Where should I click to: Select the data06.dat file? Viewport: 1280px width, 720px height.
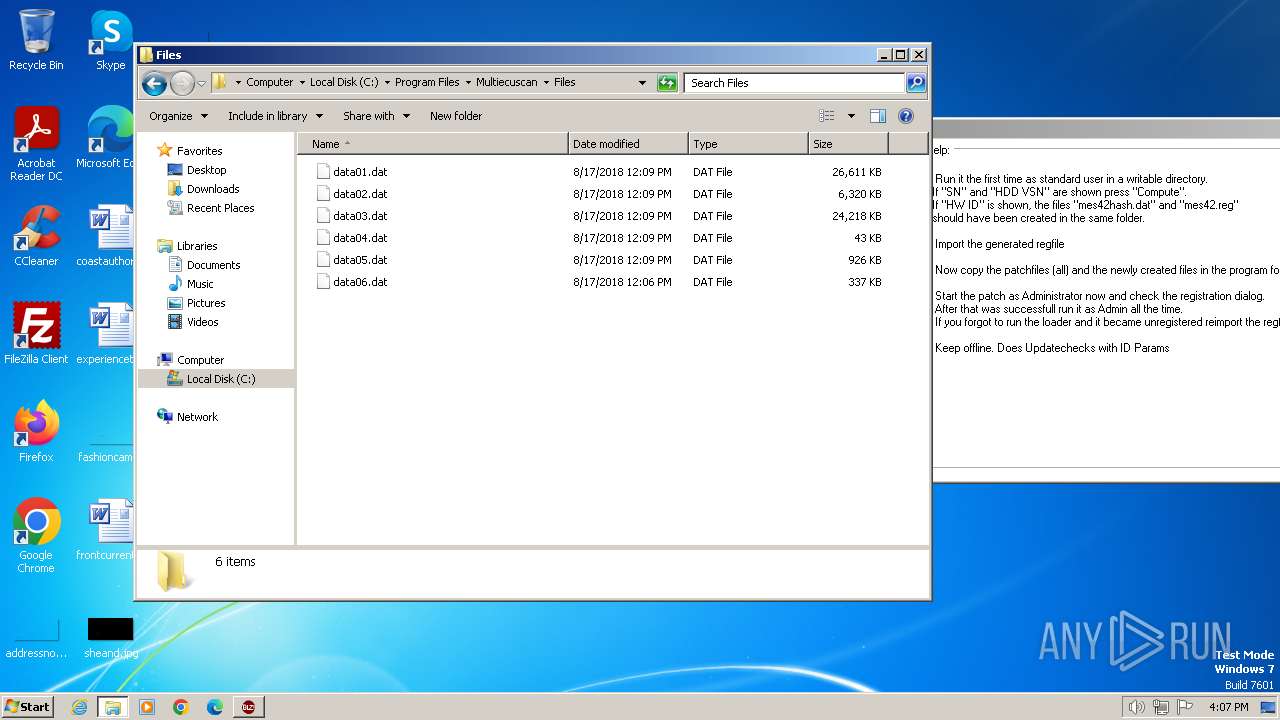pyautogui.click(x=360, y=282)
